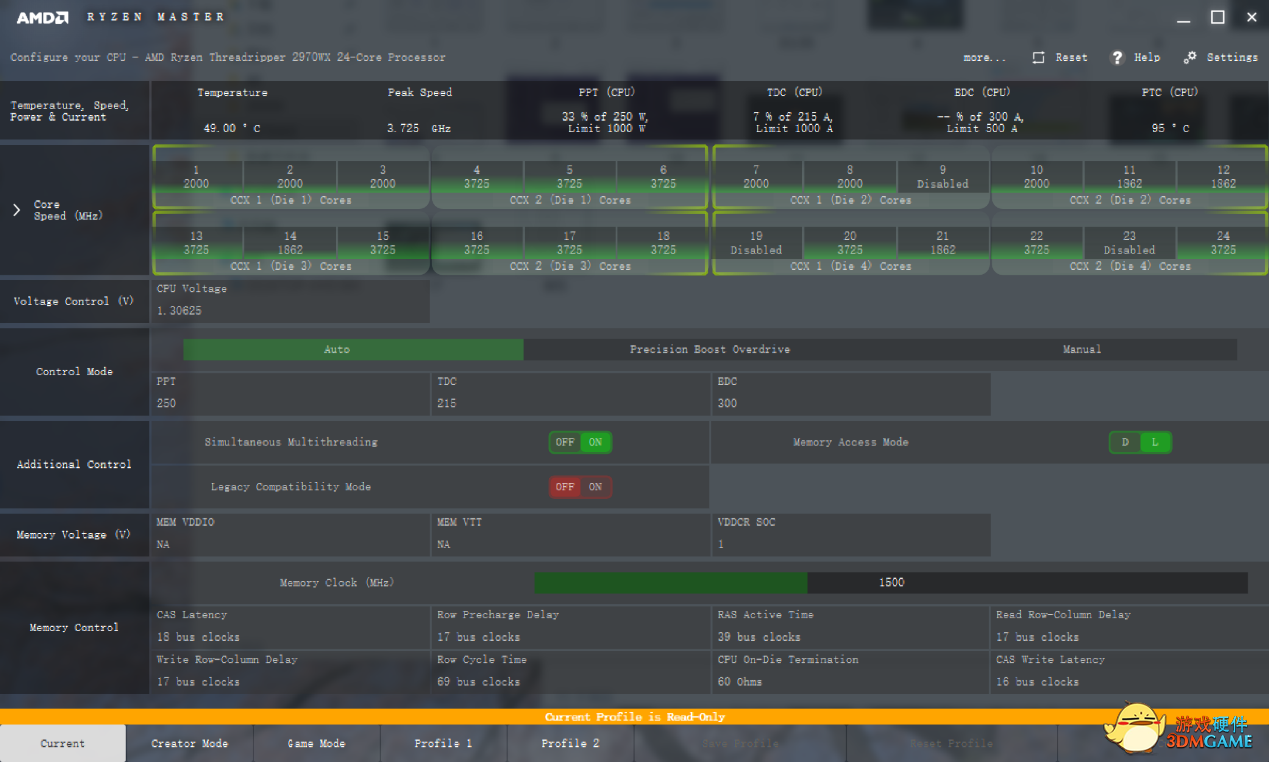Select core 1 speed cell

[x=197, y=177]
